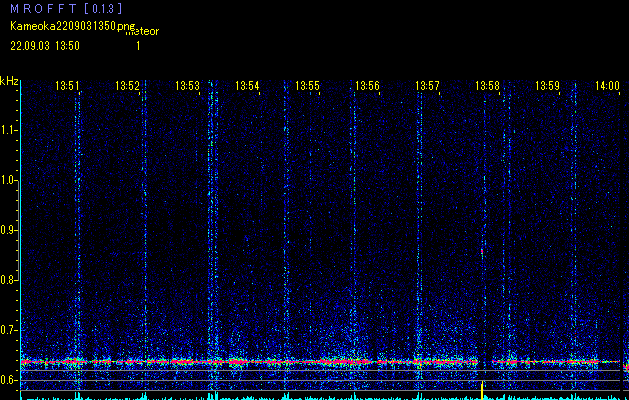Click the 0.7 frequency axis label

coord(8,330)
